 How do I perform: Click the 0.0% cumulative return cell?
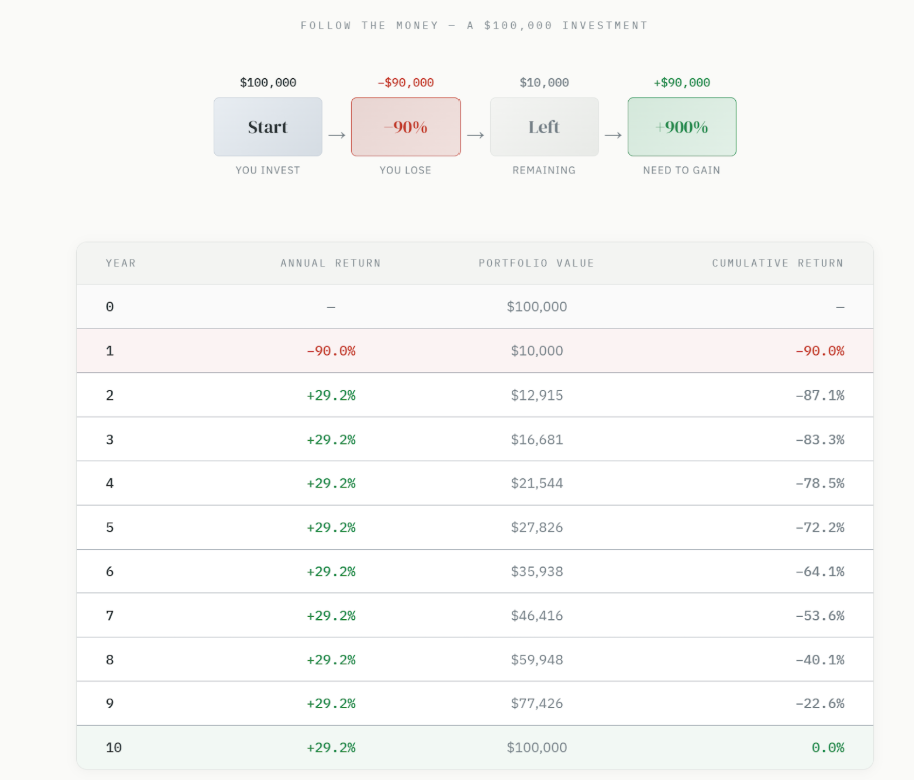[x=827, y=747]
